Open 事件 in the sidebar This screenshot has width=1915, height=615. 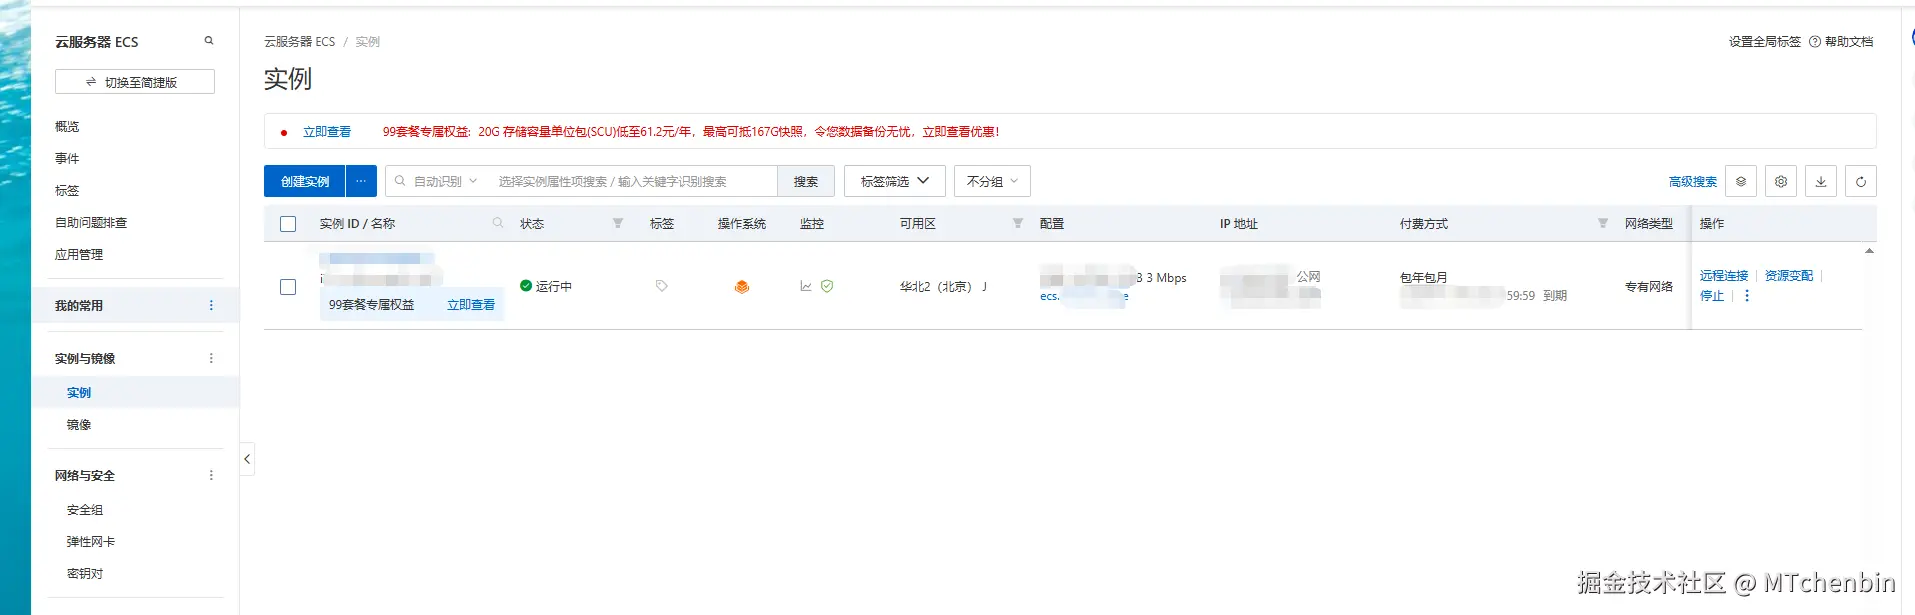tap(67, 159)
